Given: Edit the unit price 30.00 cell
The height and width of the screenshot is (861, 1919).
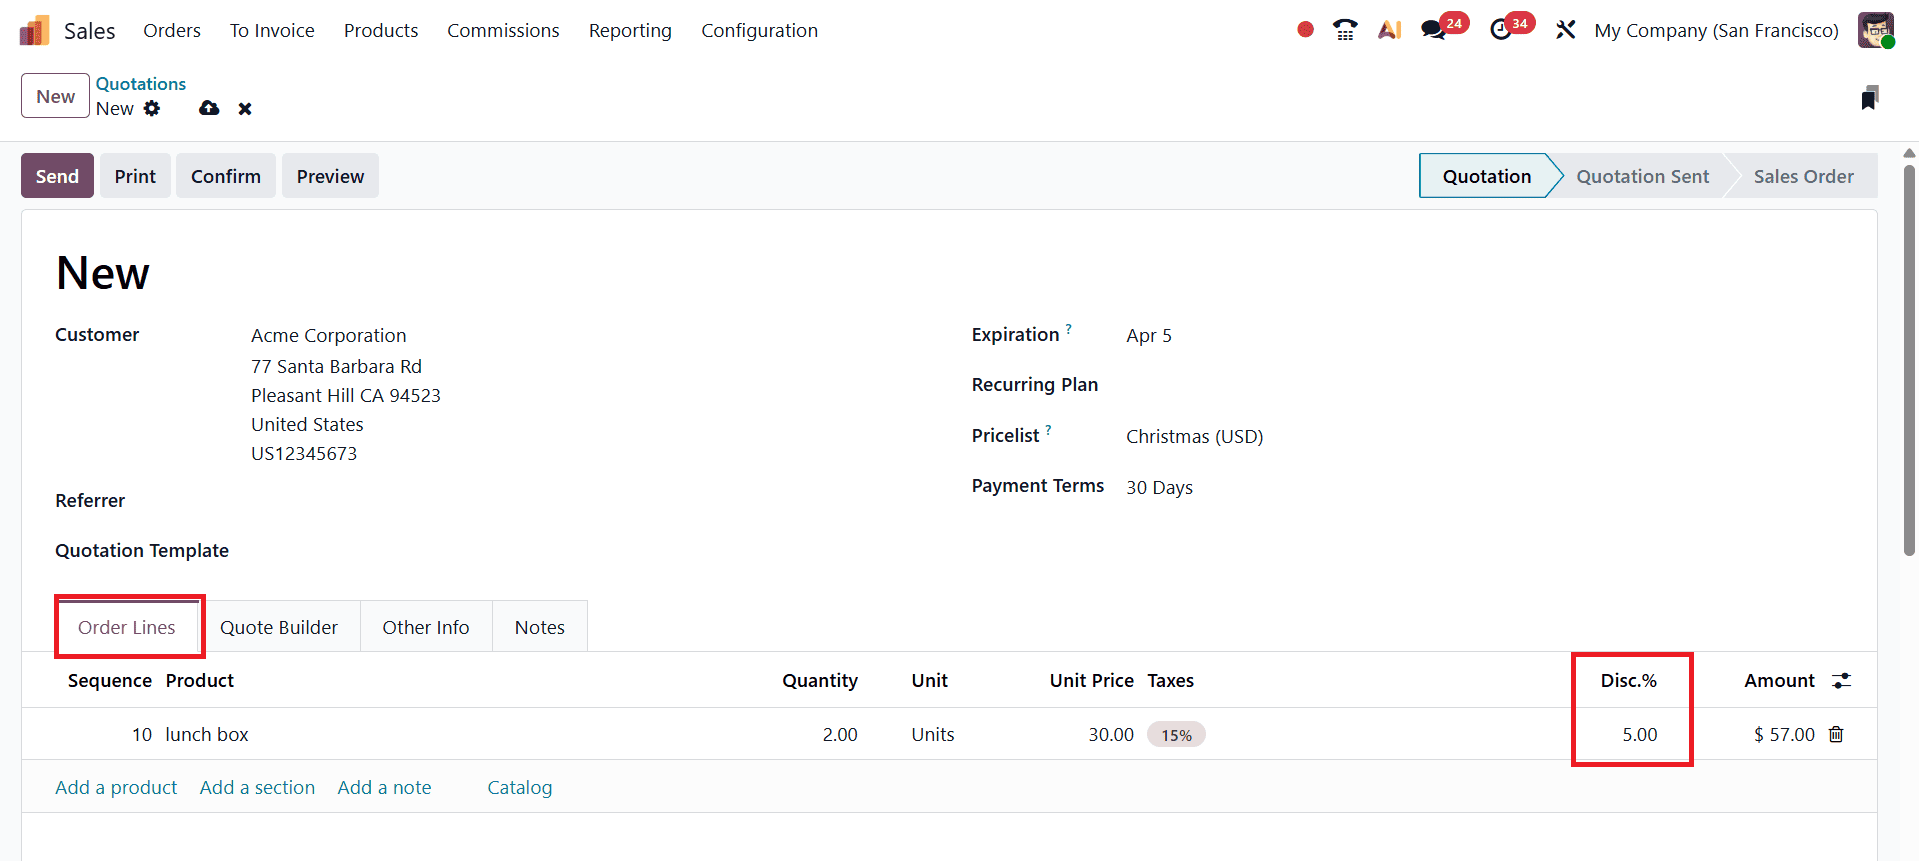Looking at the screenshot, I should pyautogui.click(x=1111, y=734).
